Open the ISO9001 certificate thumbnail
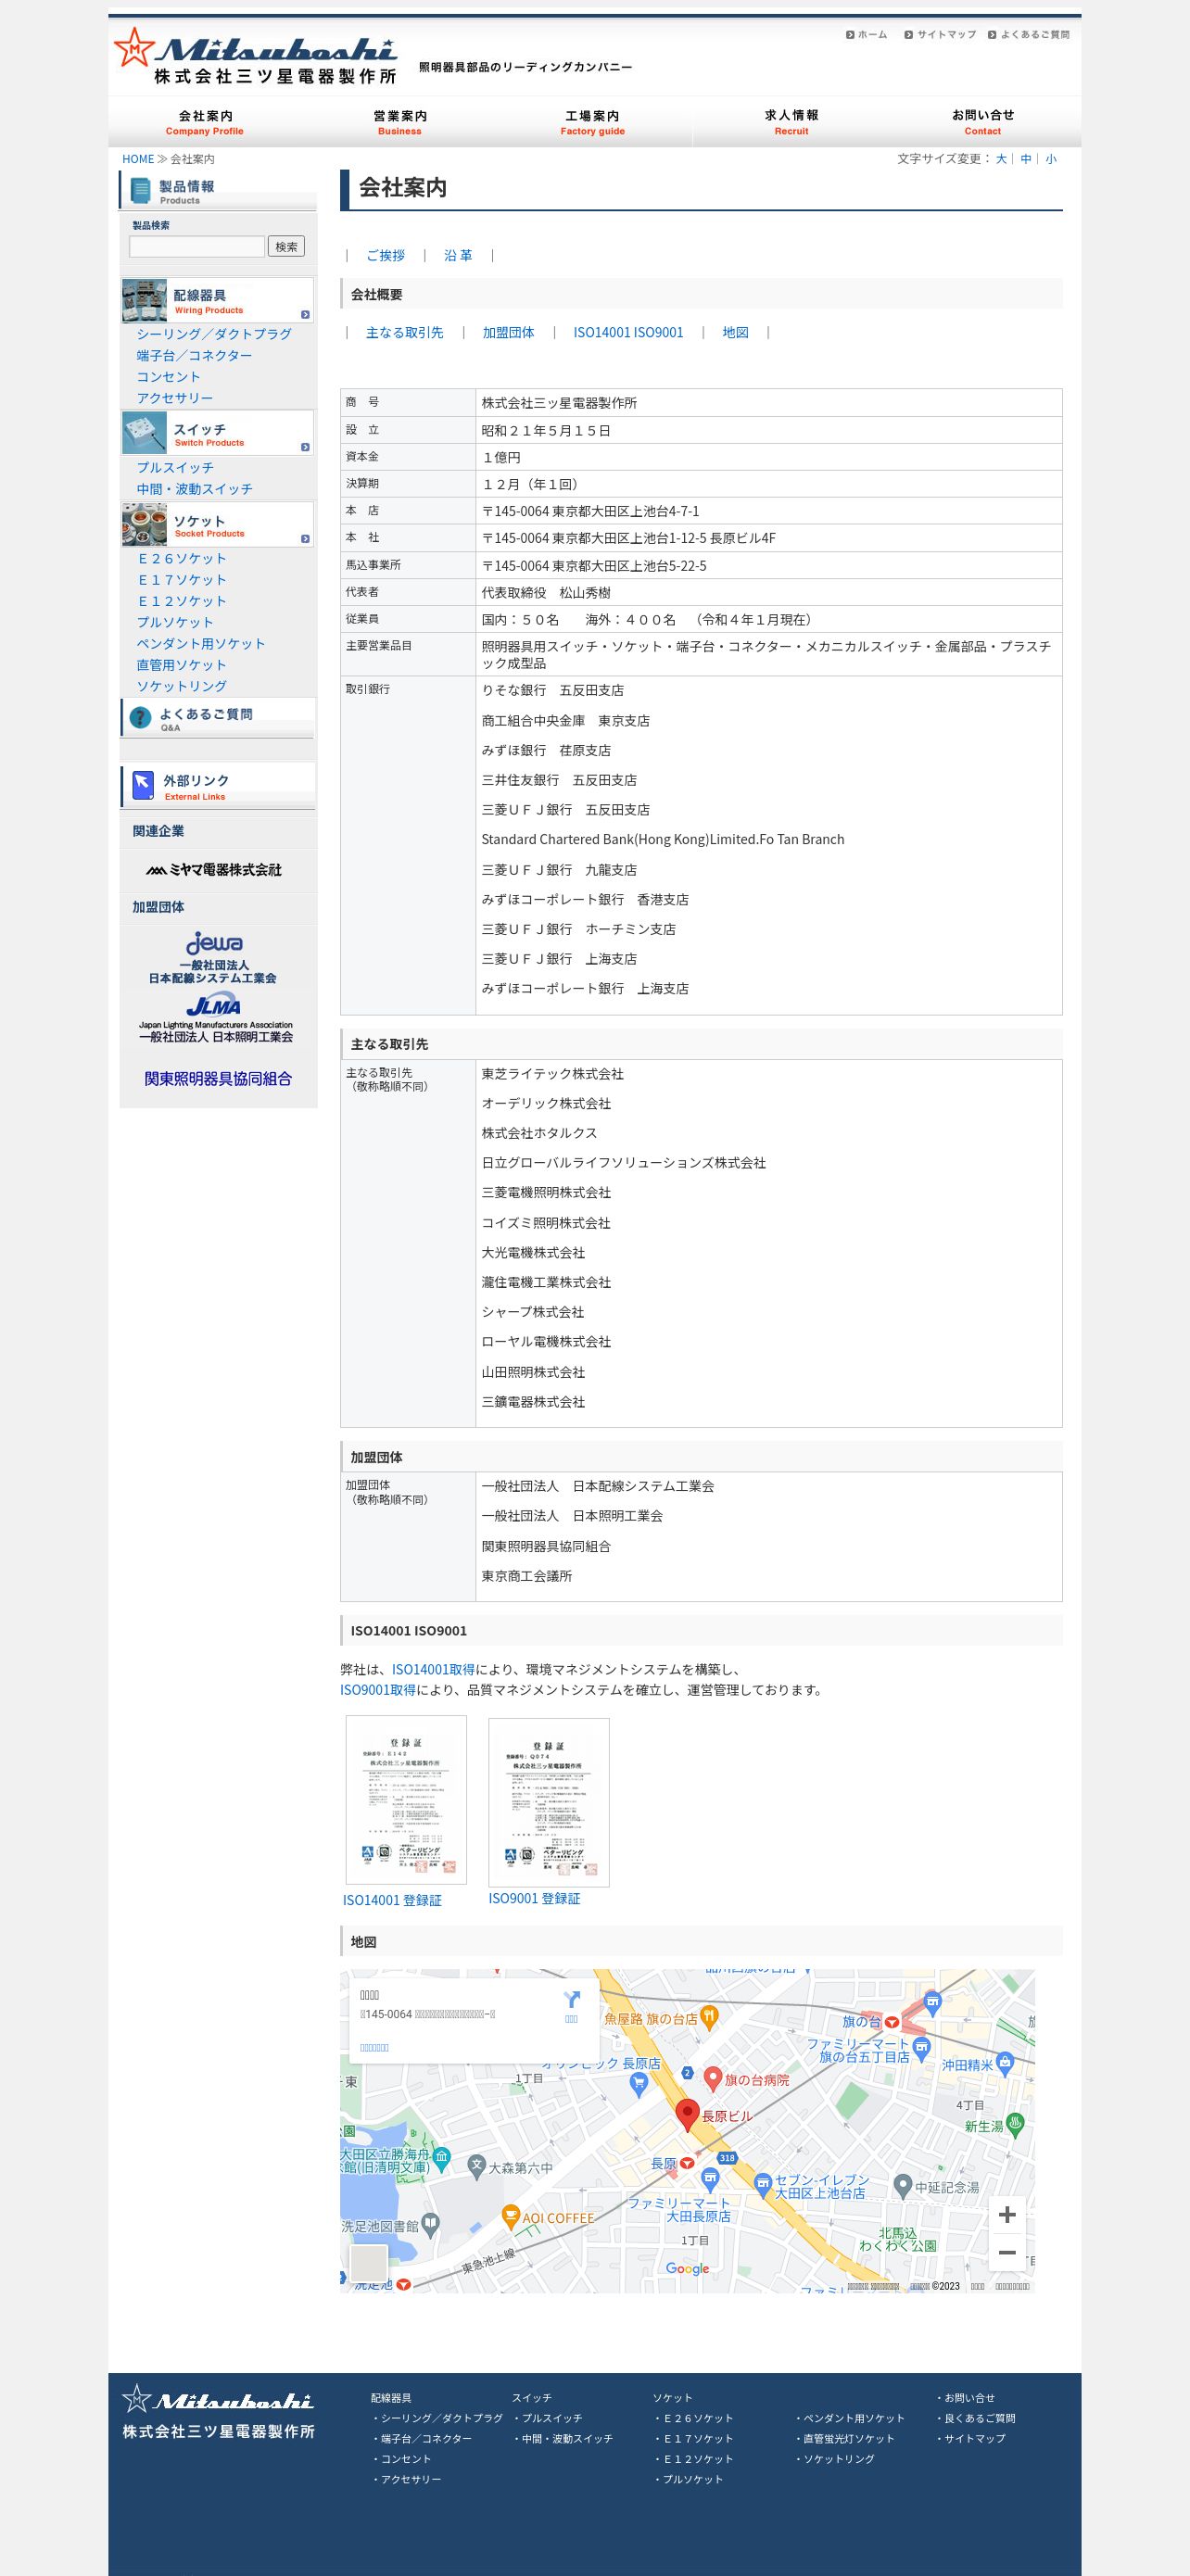The image size is (1190, 2576). coord(549,1802)
